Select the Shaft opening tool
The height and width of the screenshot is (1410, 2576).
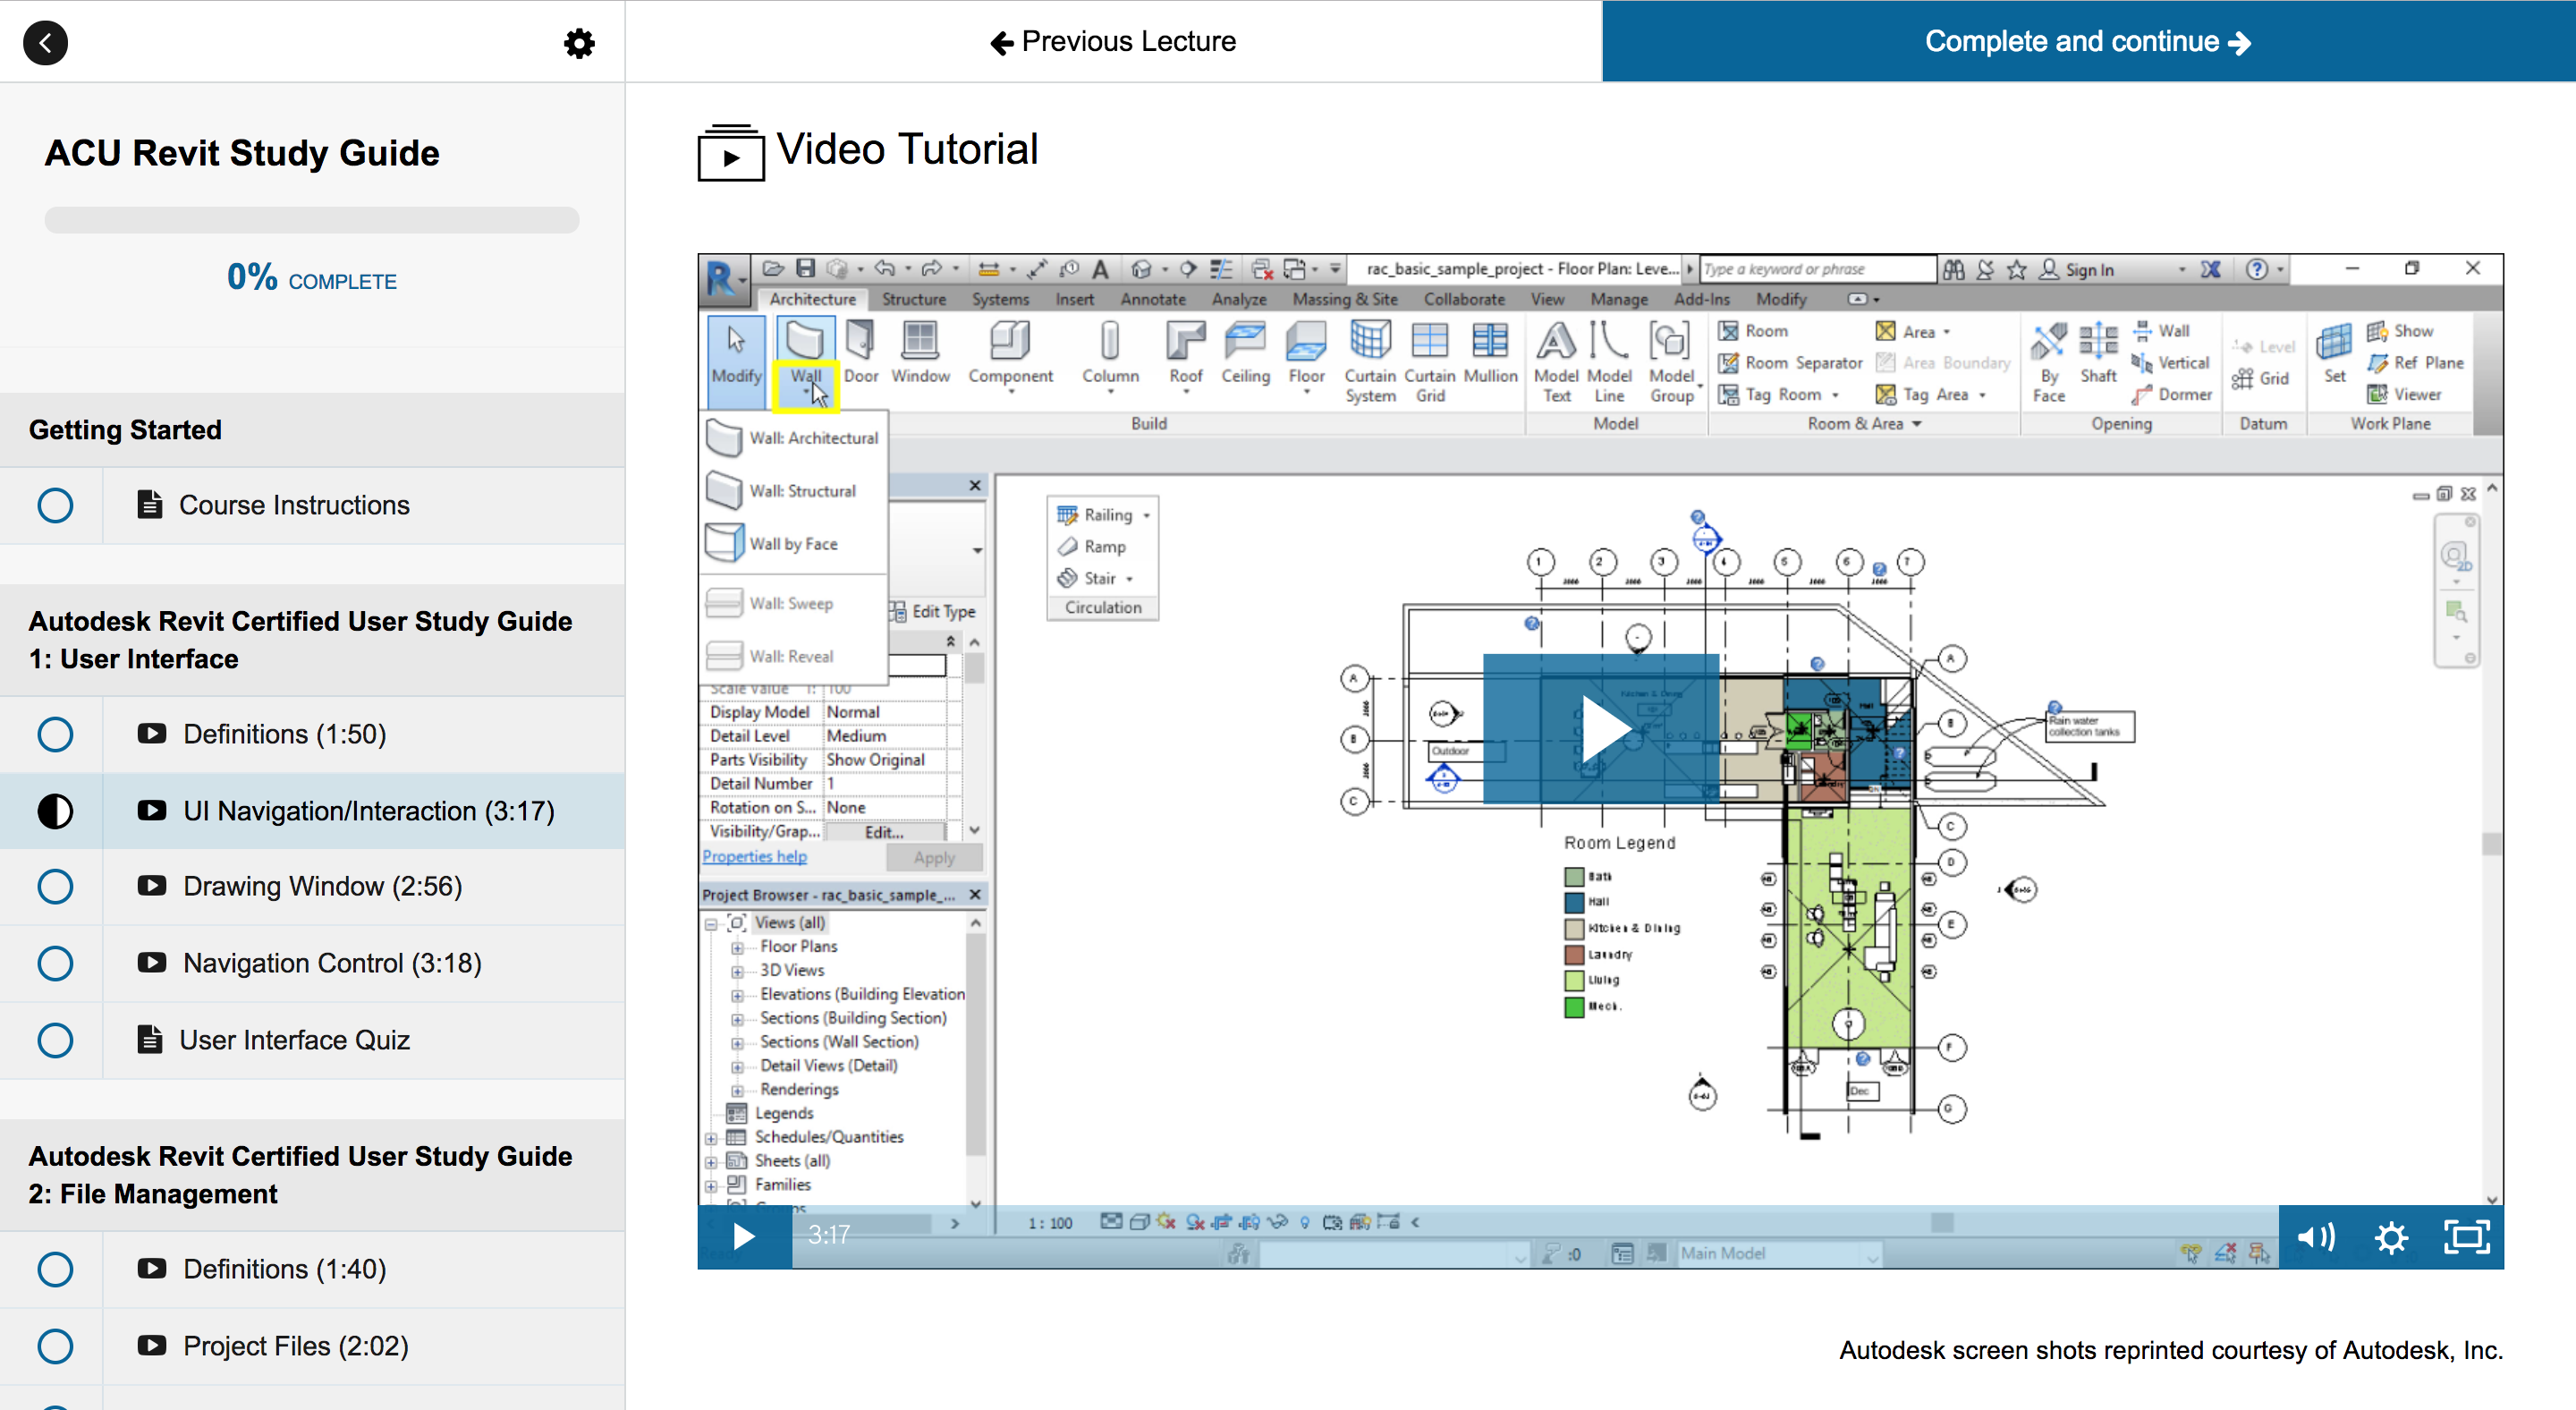coord(2098,352)
